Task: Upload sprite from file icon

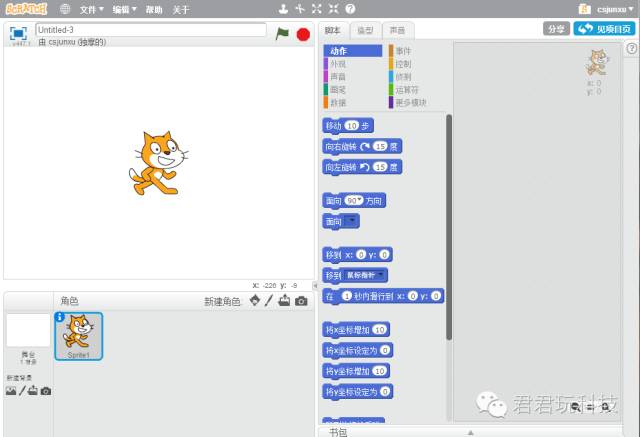Action: (284, 301)
